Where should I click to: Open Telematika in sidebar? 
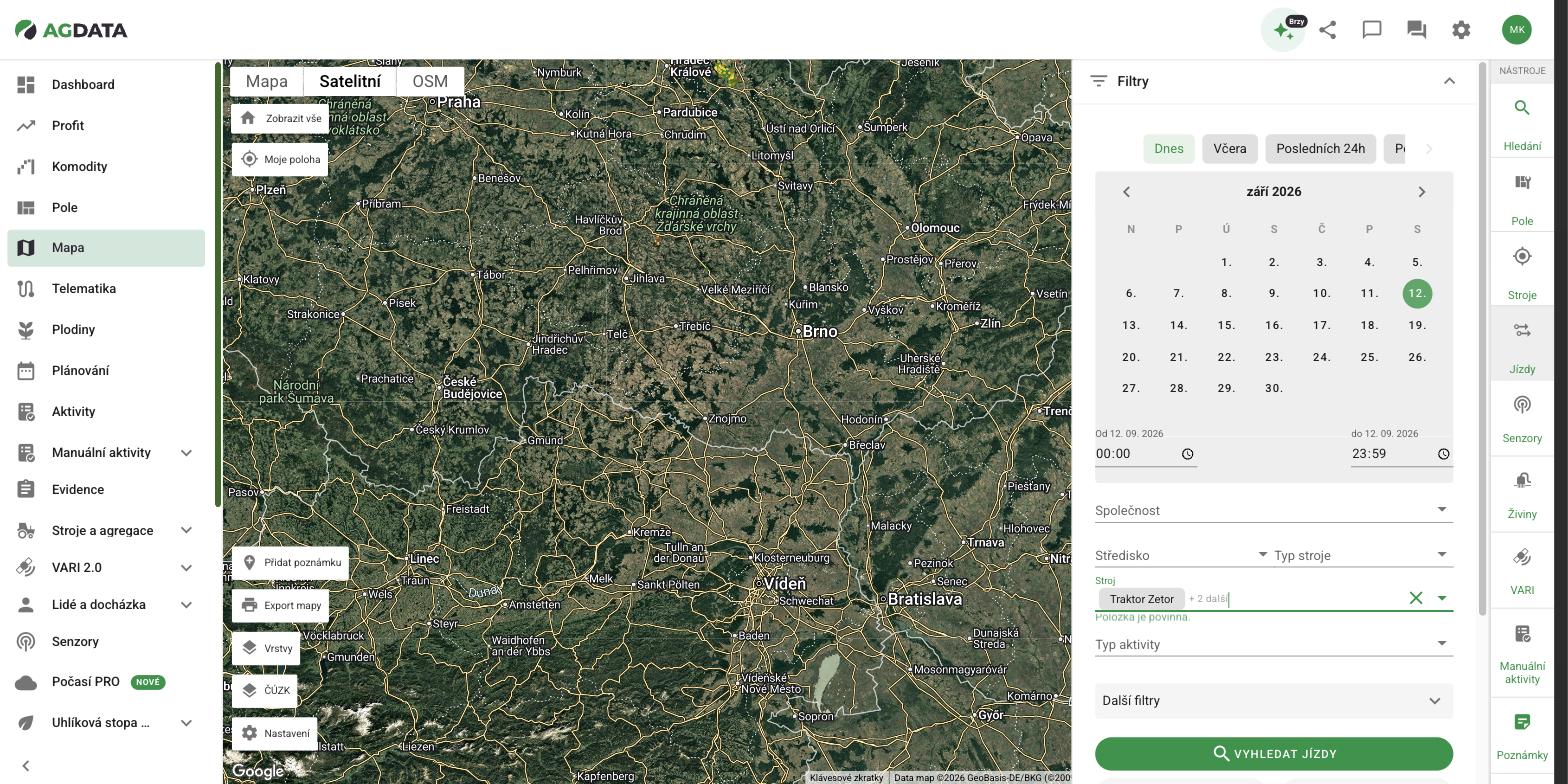point(106,289)
